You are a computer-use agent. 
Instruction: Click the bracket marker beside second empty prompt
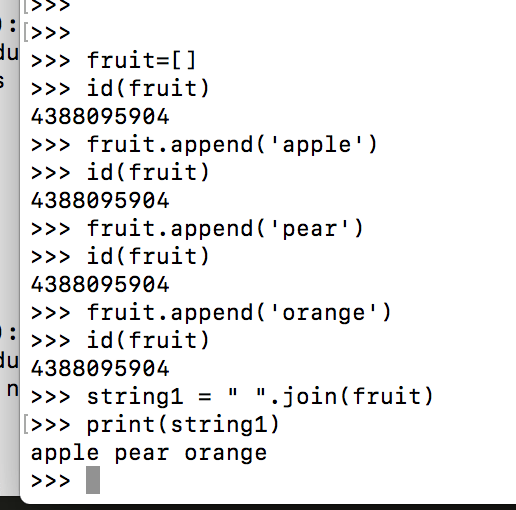point(26,33)
